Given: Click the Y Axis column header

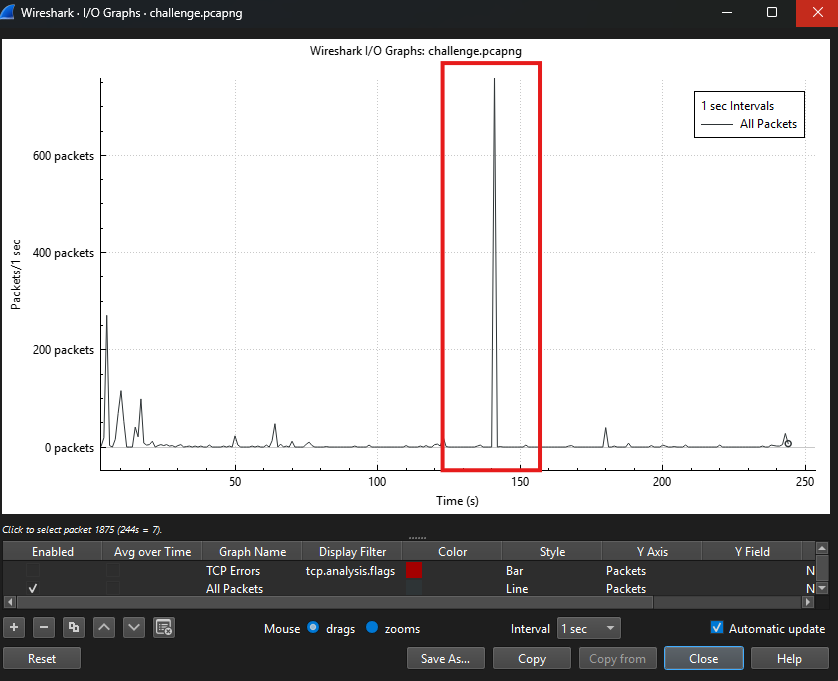Looking at the screenshot, I should (652, 551).
